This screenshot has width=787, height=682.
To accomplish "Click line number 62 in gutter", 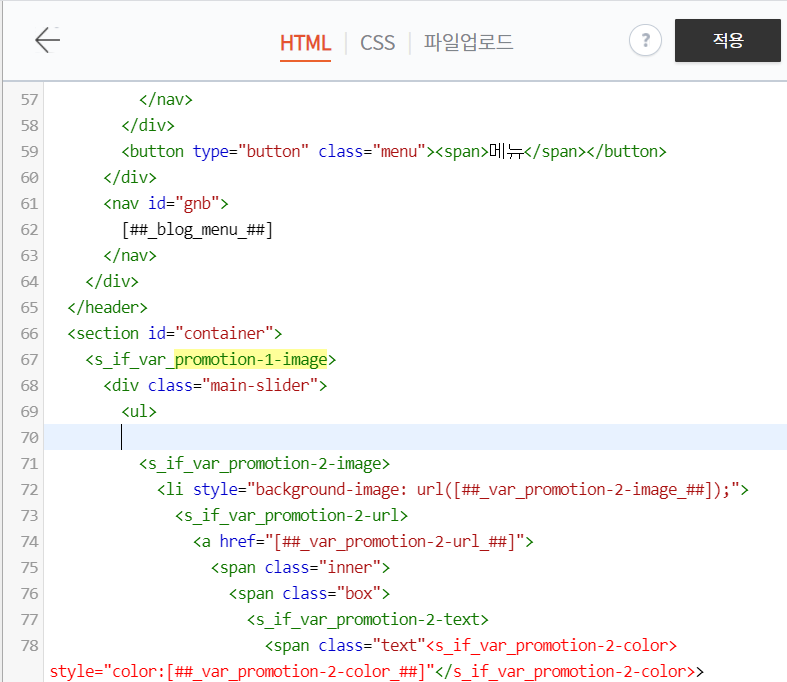I will [30, 230].
